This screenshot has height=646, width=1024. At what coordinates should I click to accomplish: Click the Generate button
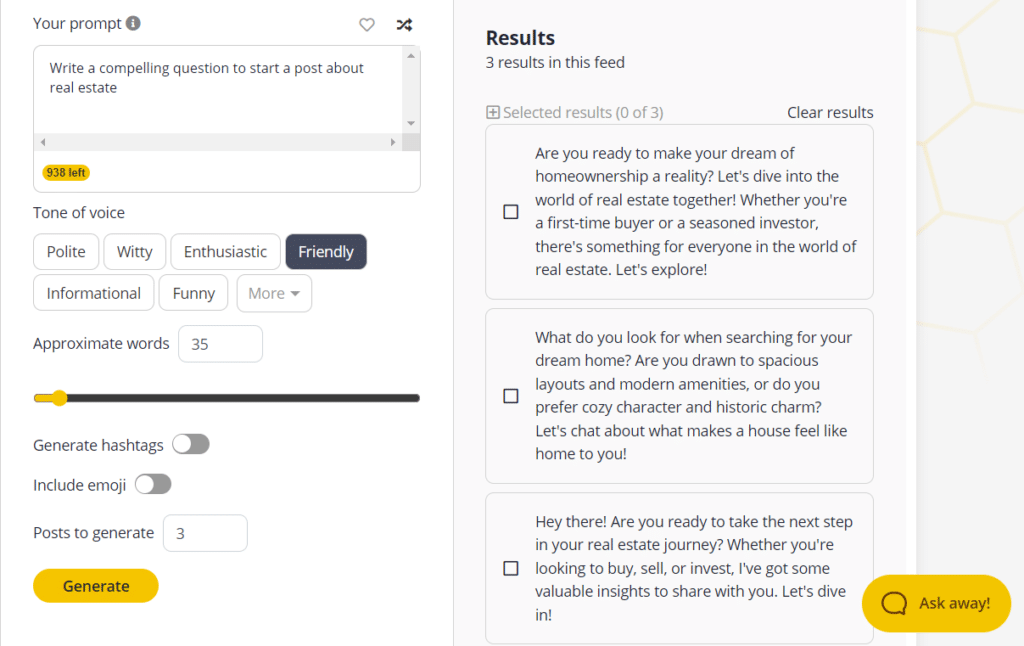(x=95, y=585)
